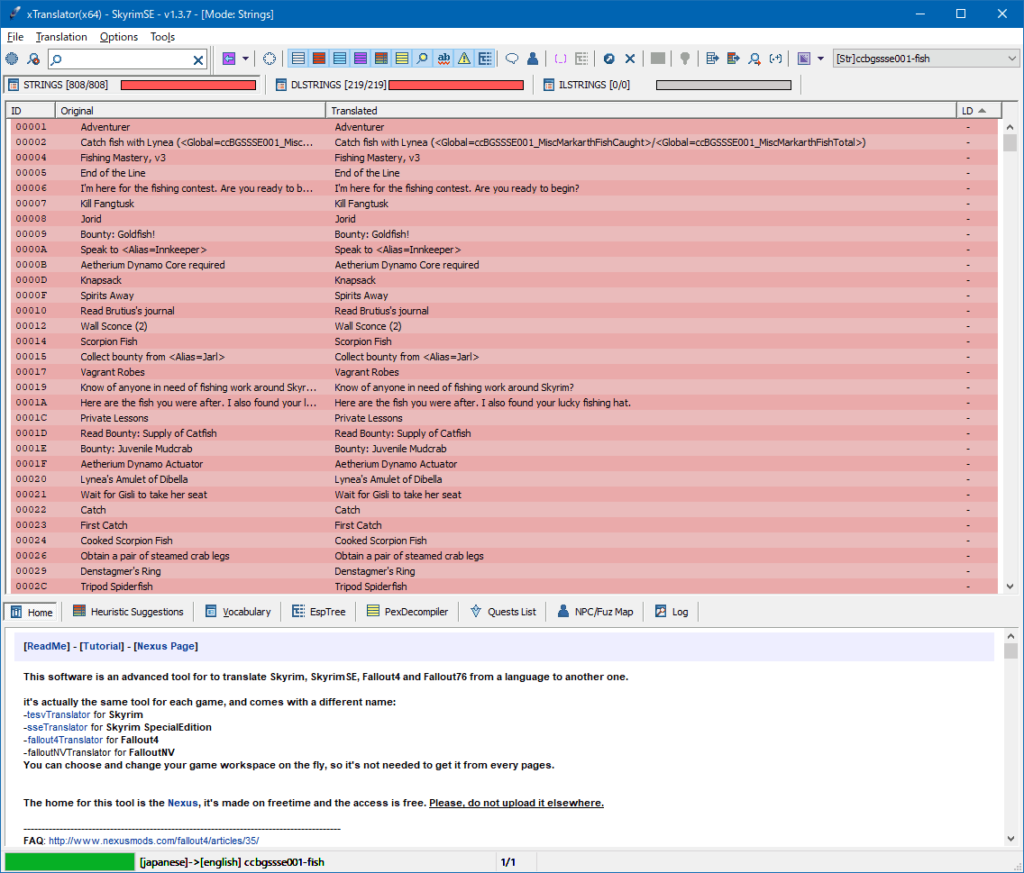Click the grayed tree-list icon near brackets

(581, 59)
